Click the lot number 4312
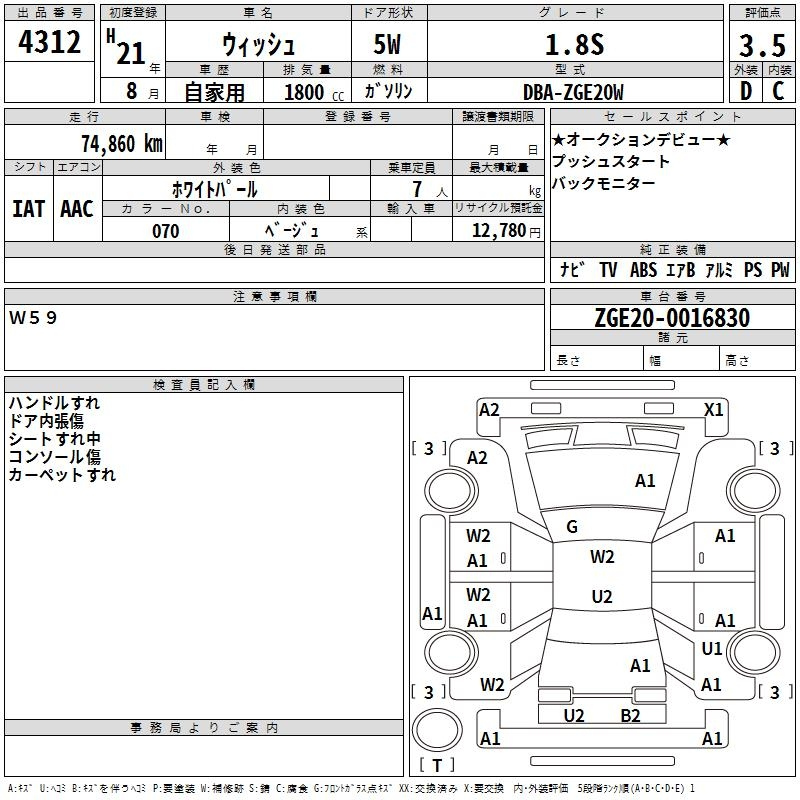Screen dimensions: 800x800 click(x=50, y=43)
